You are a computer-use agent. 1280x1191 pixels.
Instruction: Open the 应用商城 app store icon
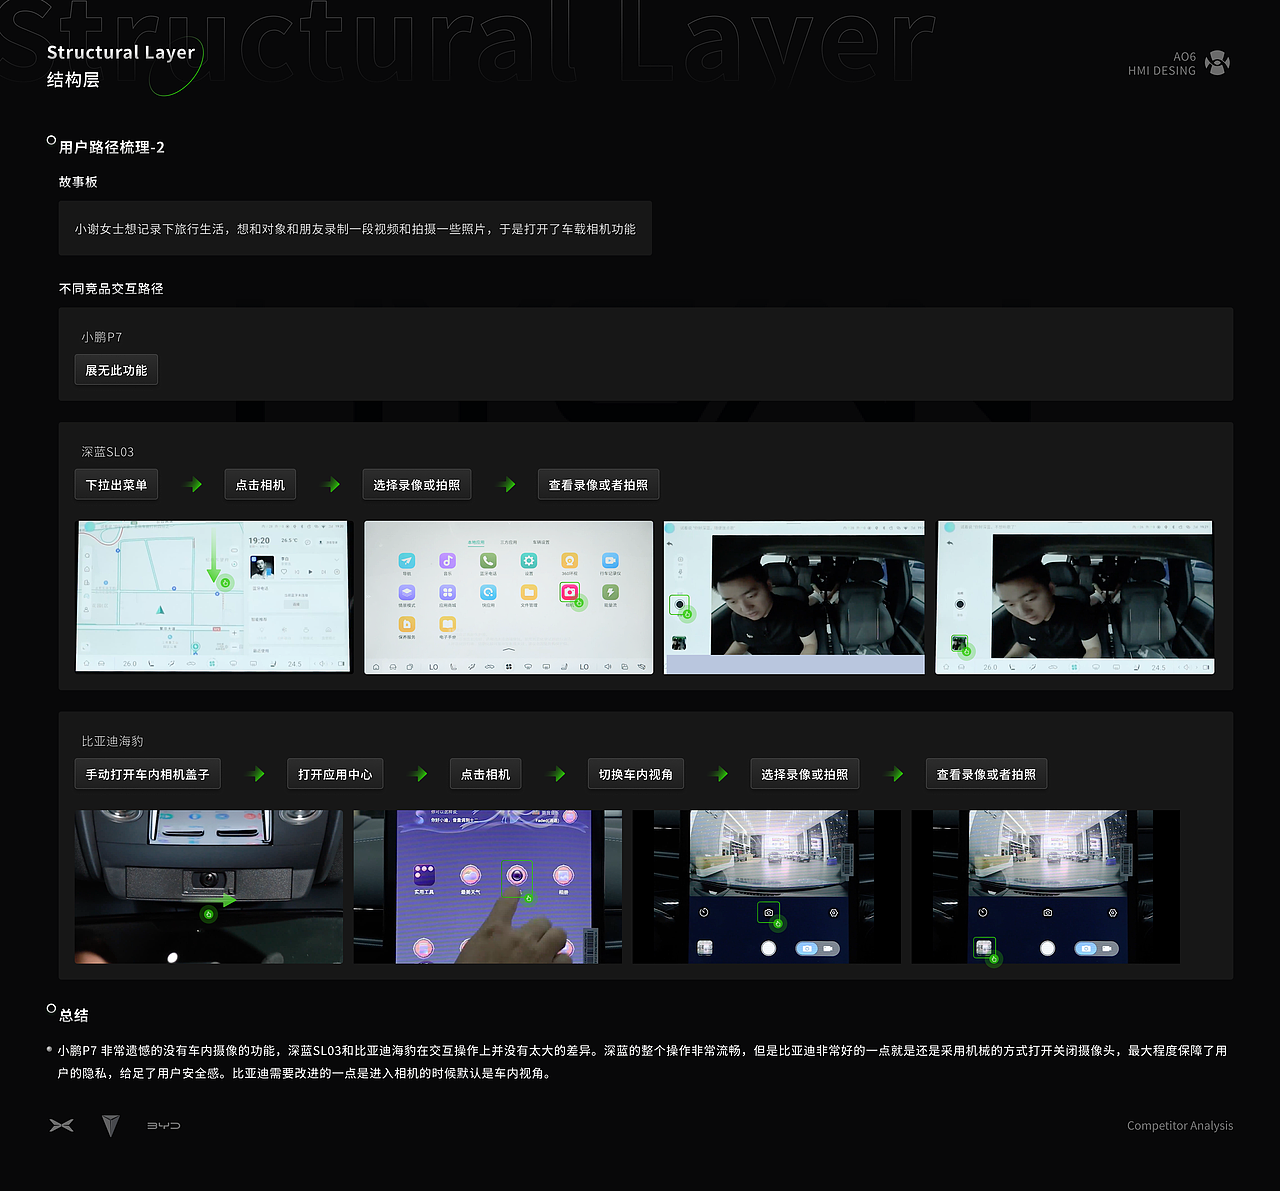[x=448, y=592]
